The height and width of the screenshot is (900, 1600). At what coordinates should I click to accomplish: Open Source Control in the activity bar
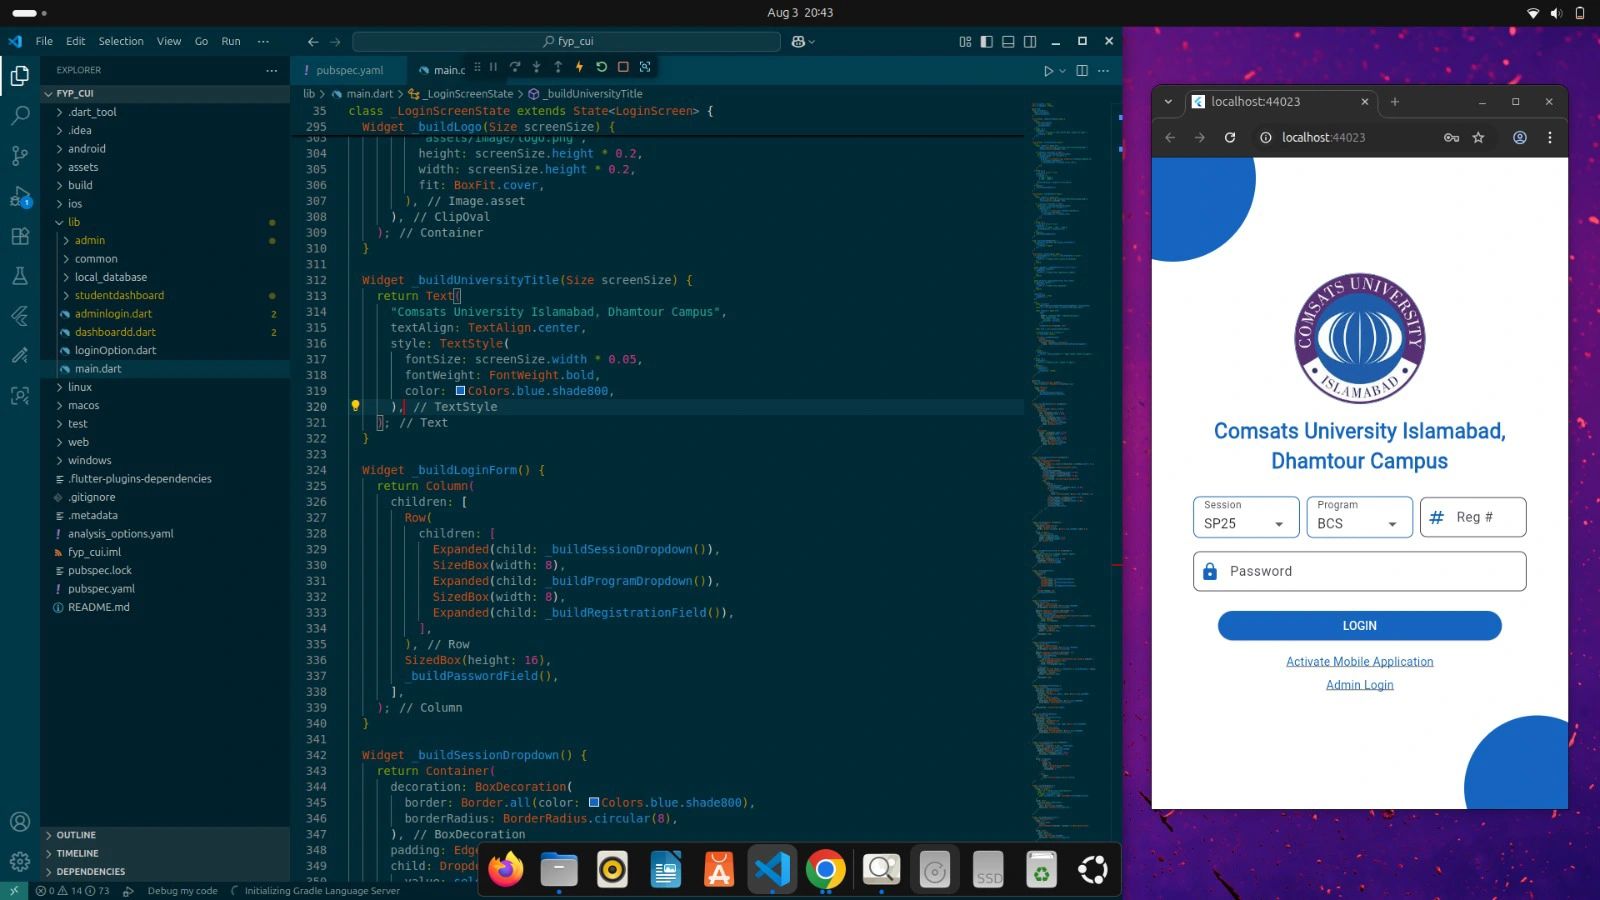[x=20, y=156]
